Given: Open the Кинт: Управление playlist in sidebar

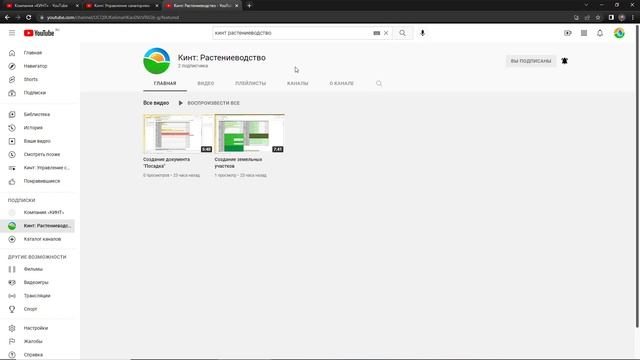Looking at the screenshot, I should pyautogui.click(x=37, y=168).
